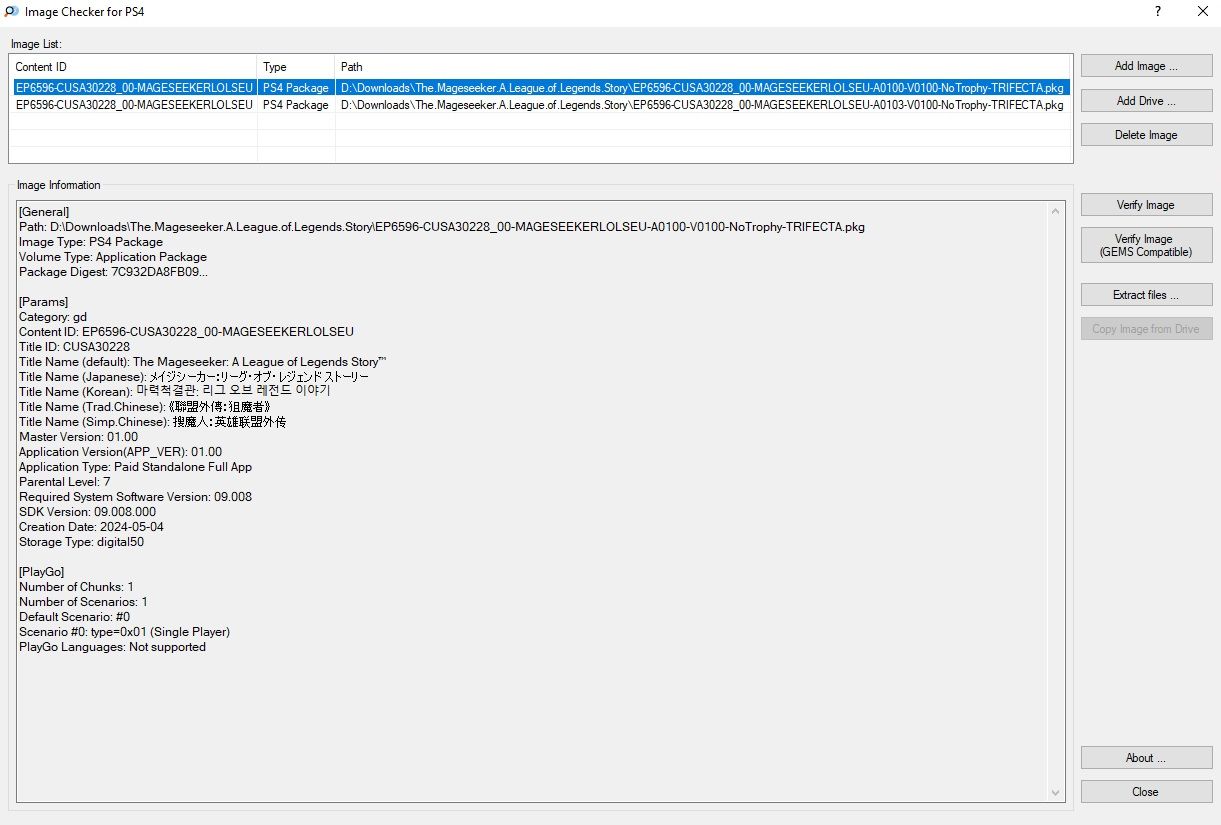Close the window with title bar X
The image size is (1221, 825).
tap(1203, 12)
